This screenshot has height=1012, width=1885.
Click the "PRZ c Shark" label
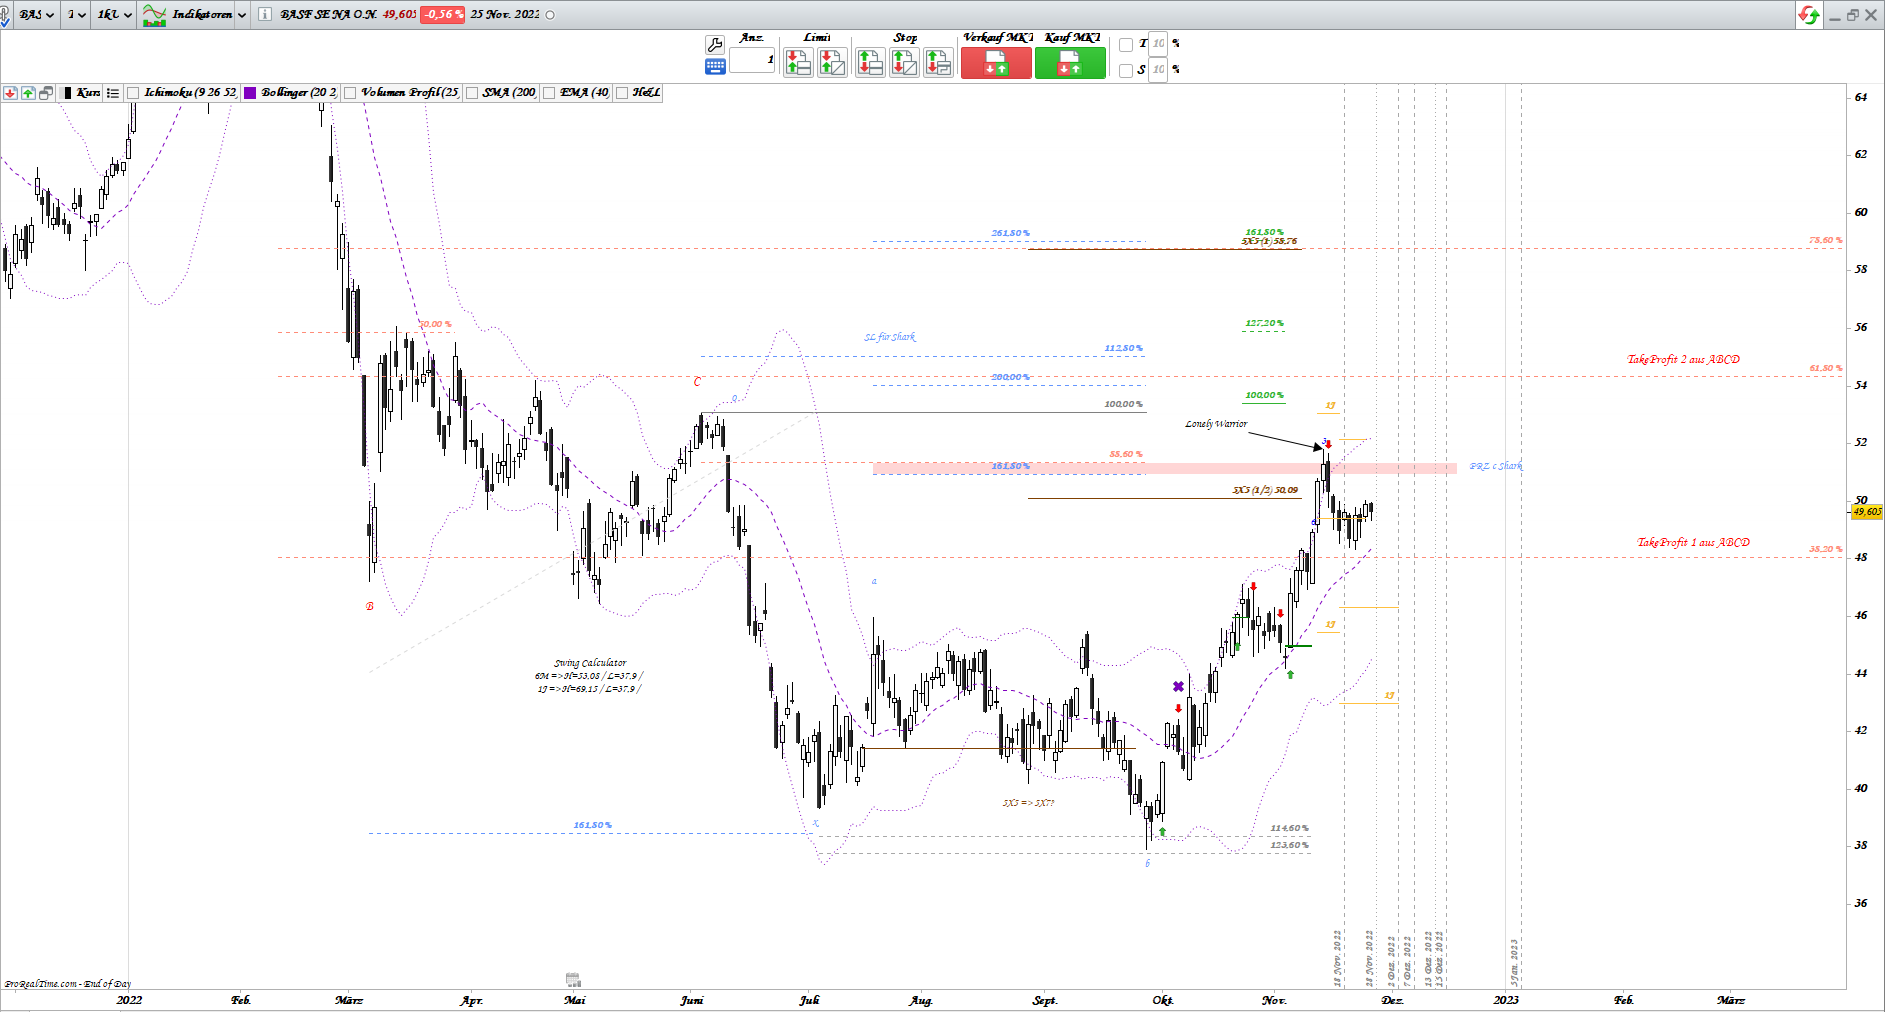click(1496, 467)
